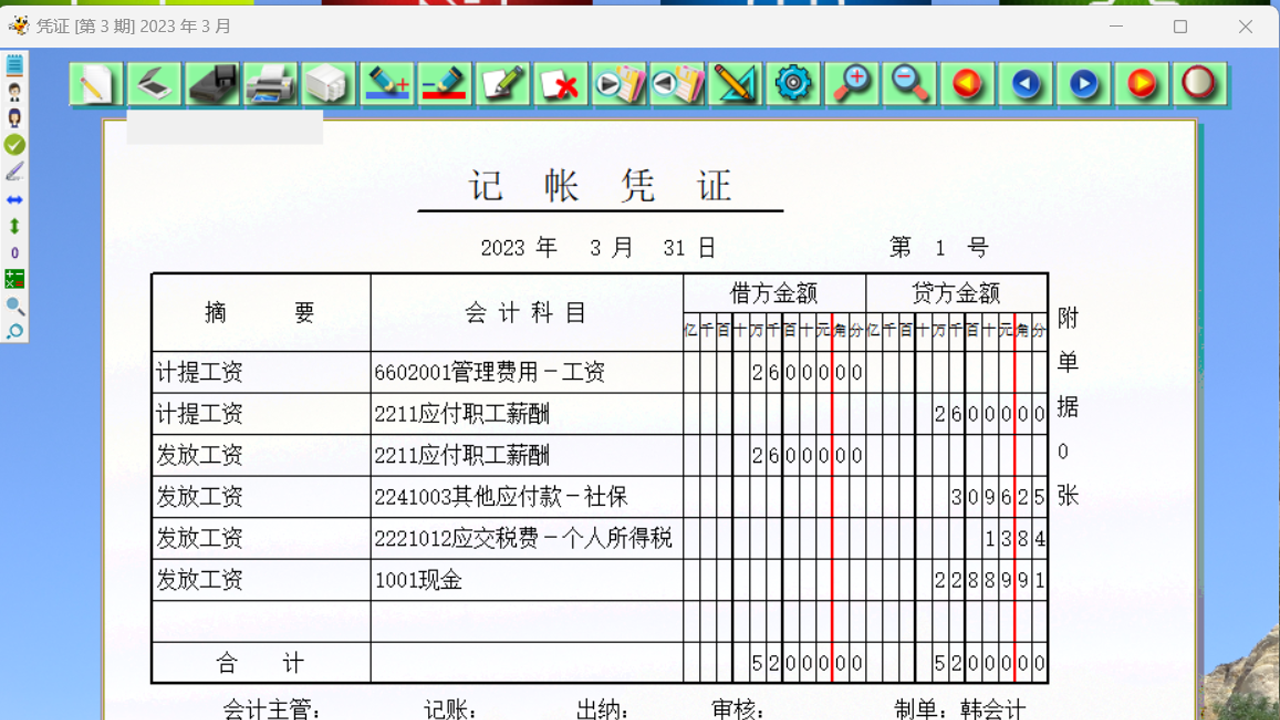Edit the current voucher entry
This screenshot has height=720, width=1280.
(502, 85)
